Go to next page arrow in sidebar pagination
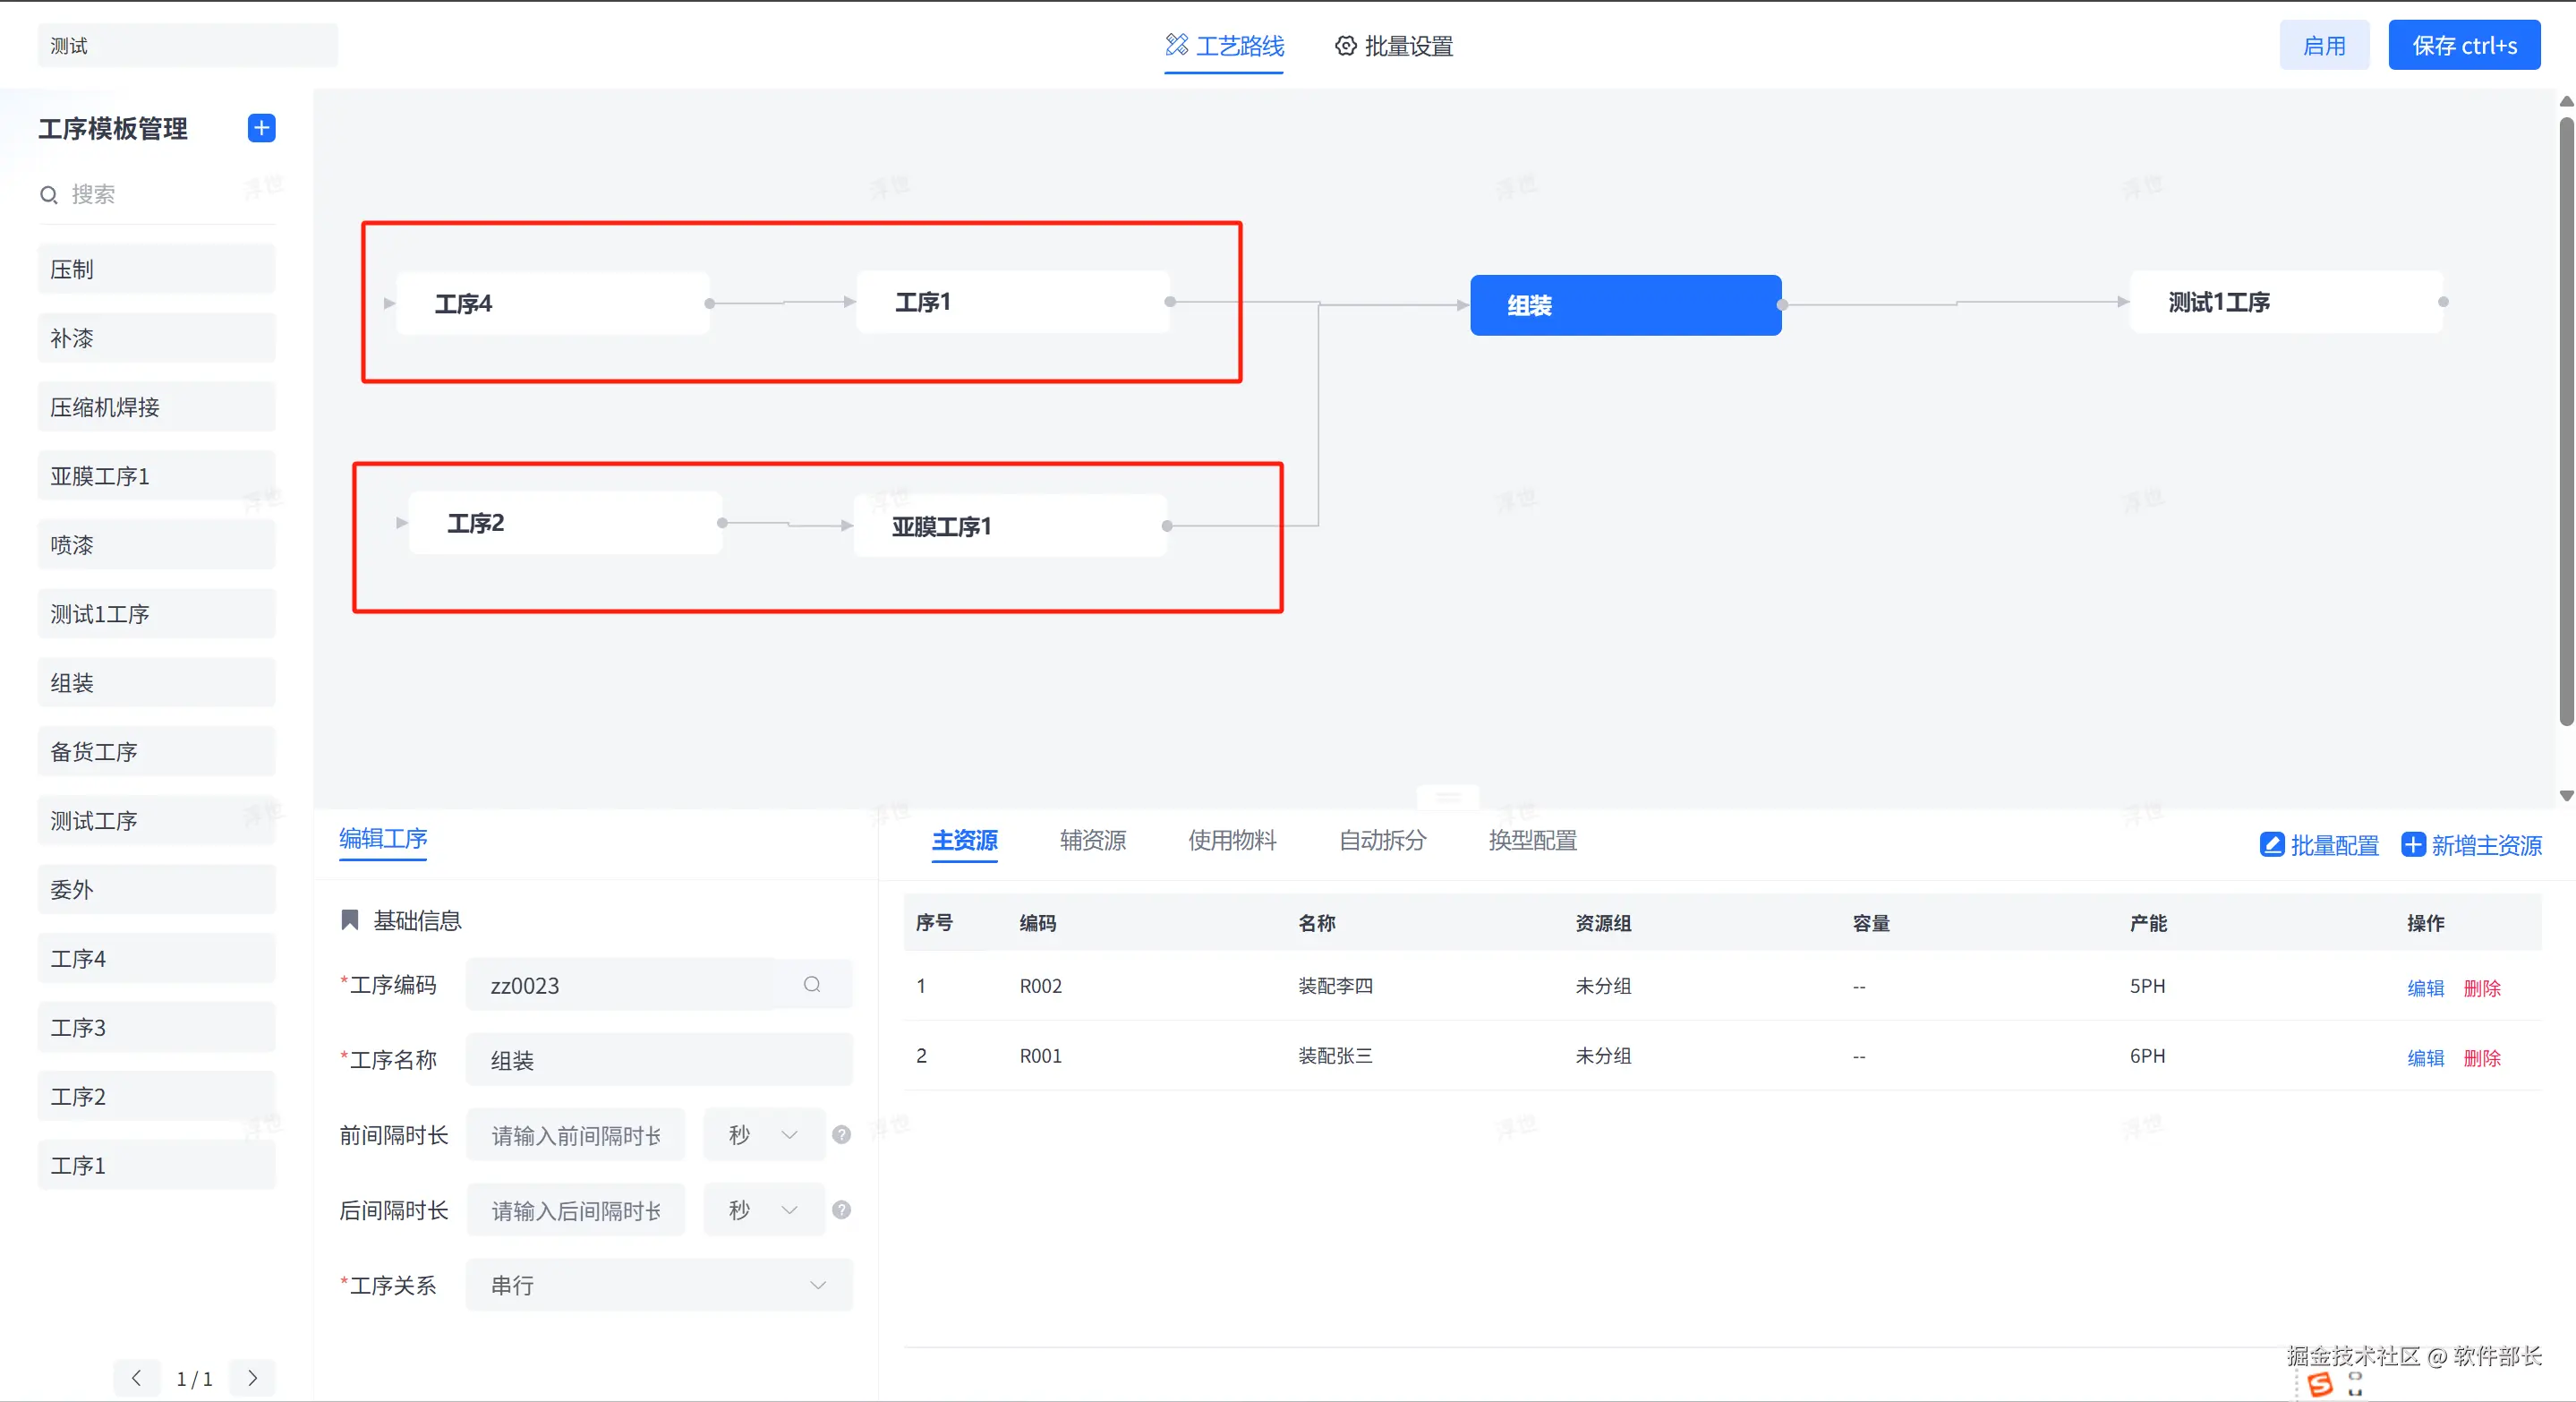This screenshot has height=1402, width=2576. pyautogui.click(x=253, y=1377)
